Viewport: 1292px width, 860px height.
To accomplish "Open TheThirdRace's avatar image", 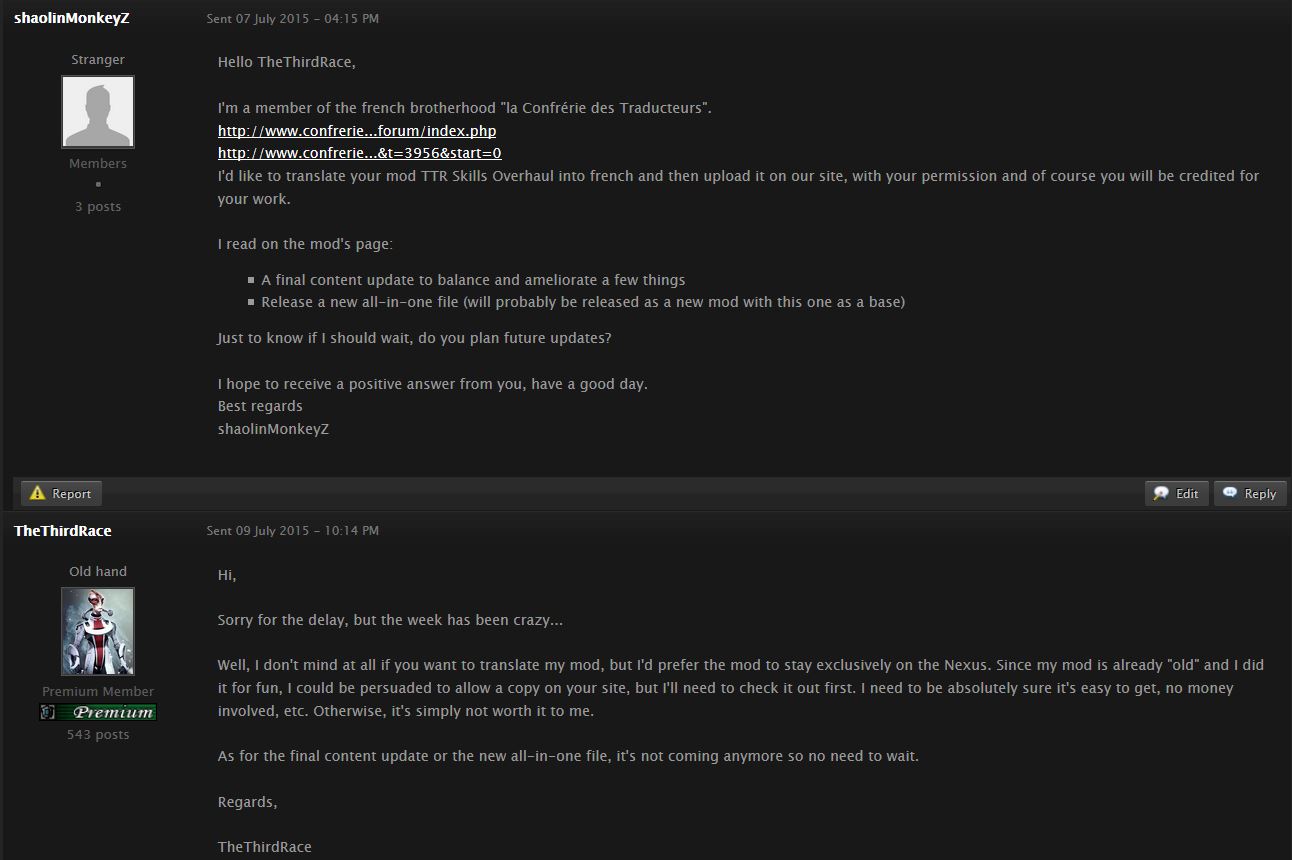I will point(98,631).
